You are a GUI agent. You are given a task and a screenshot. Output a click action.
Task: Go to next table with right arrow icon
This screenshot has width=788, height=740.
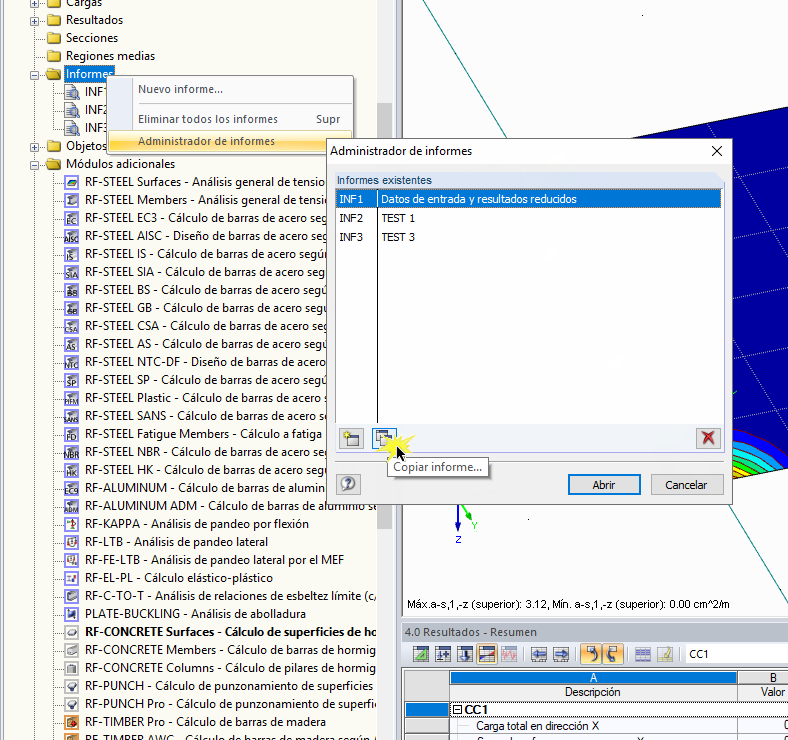click(x=561, y=654)
